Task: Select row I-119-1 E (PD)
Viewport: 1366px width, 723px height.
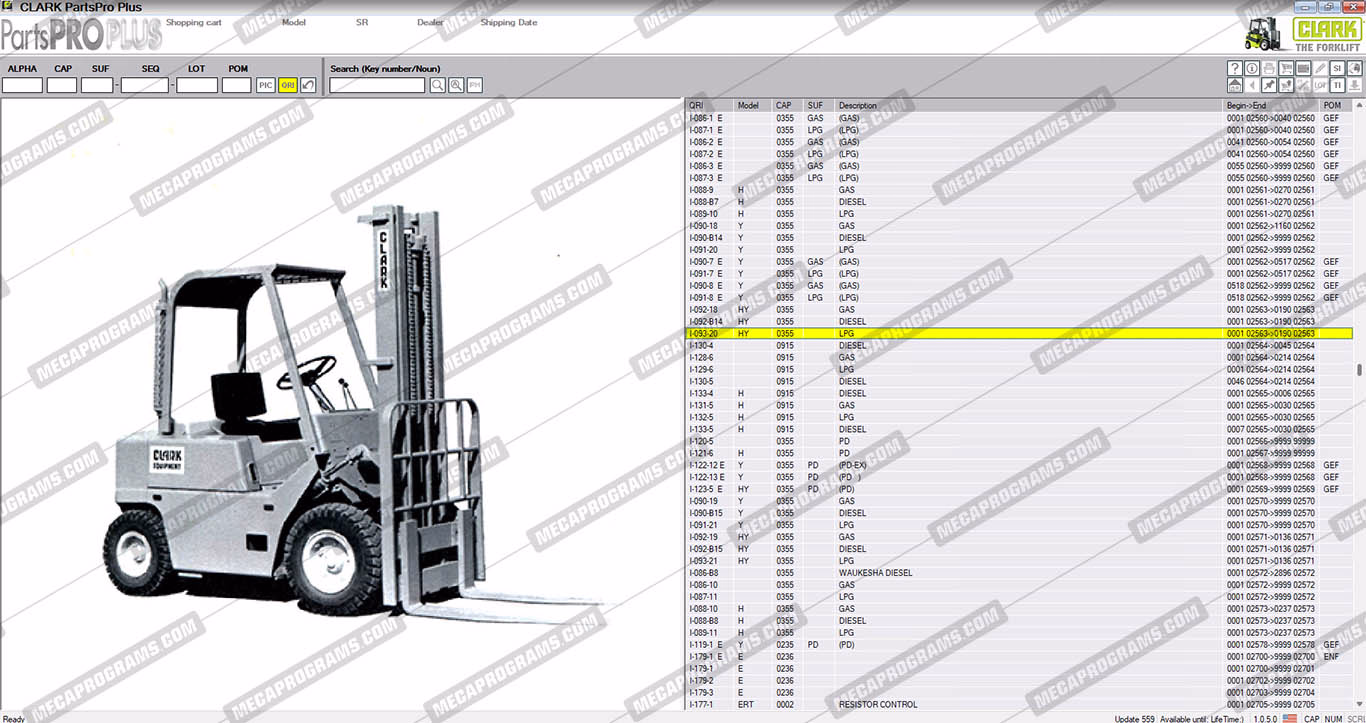Action: tap(1019, 645)
